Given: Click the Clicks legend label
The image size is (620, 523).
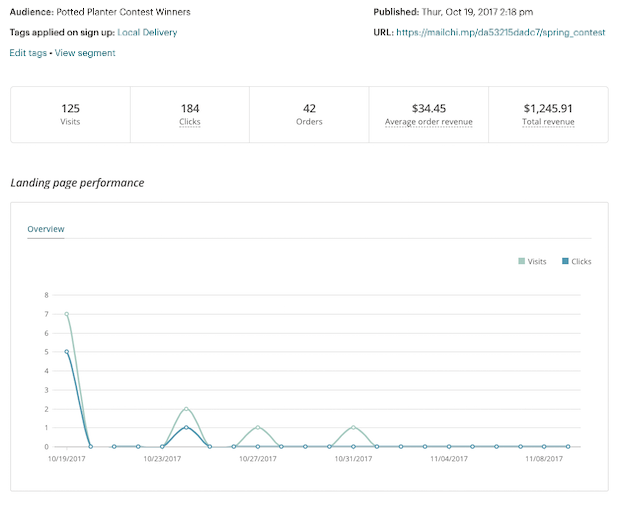Looking at the screenshot, I should coord(581,261).
